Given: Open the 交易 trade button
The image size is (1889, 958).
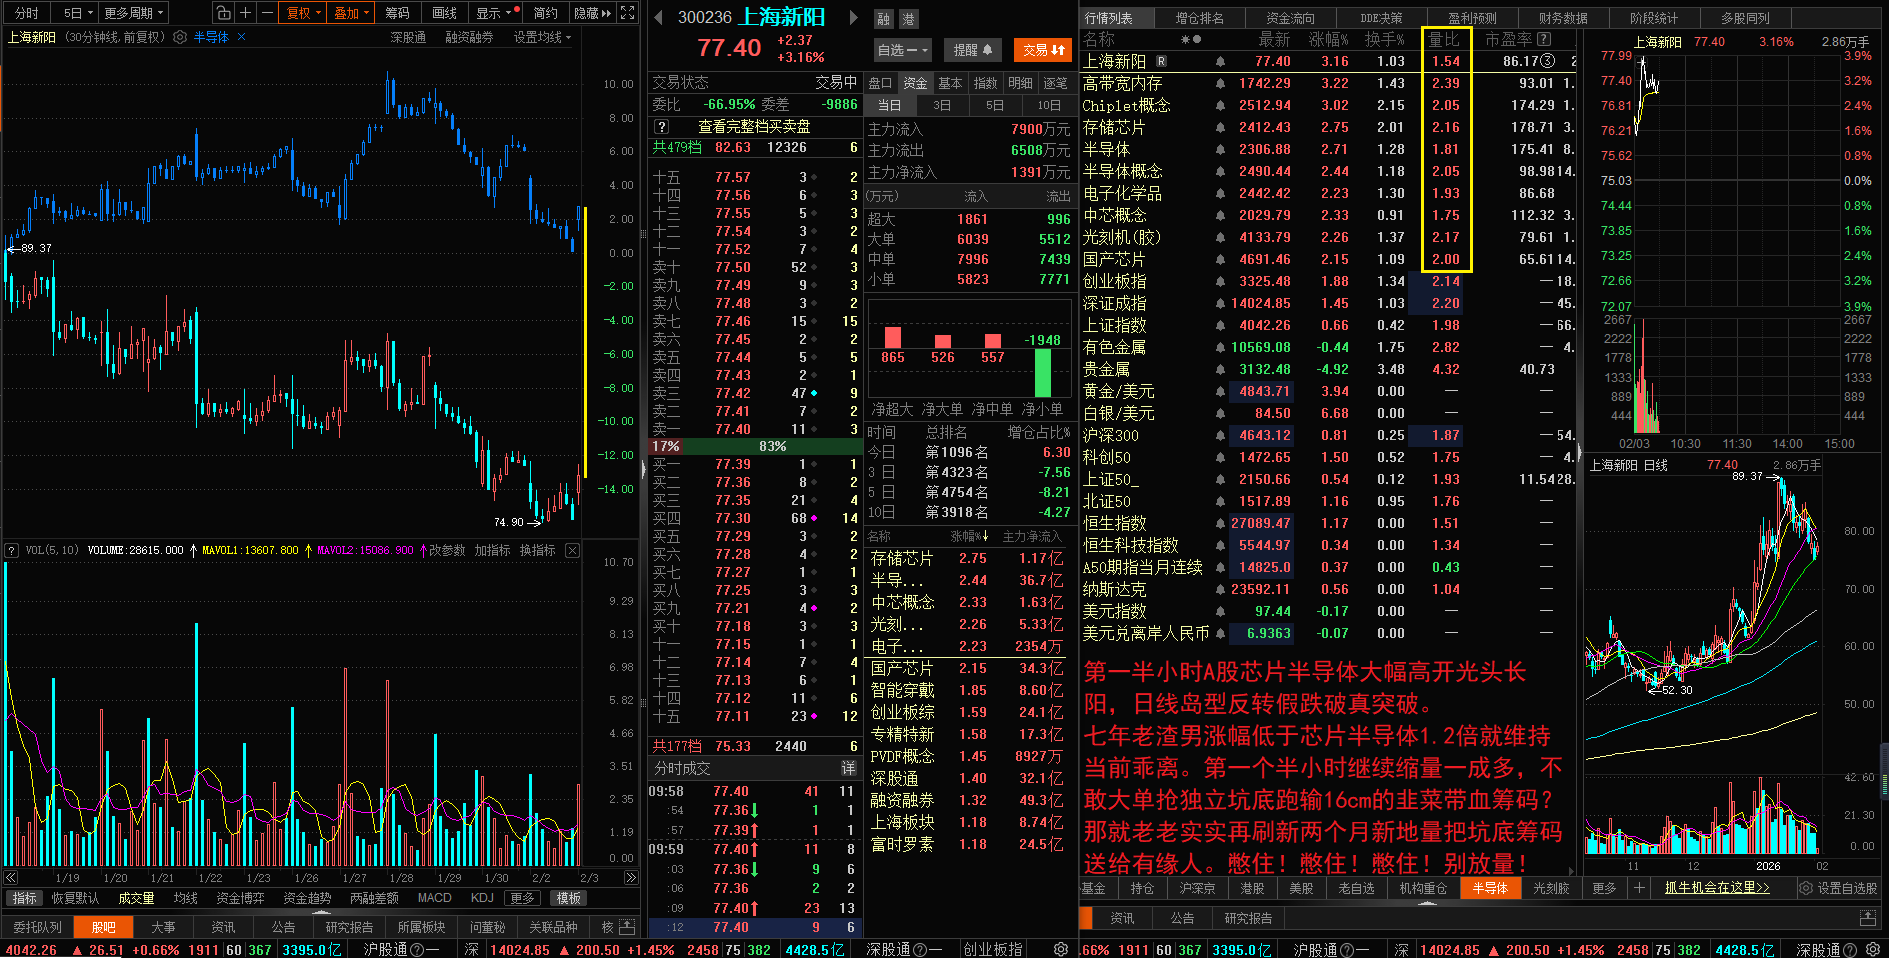Looking at the screenshot, I should 1044,49.
